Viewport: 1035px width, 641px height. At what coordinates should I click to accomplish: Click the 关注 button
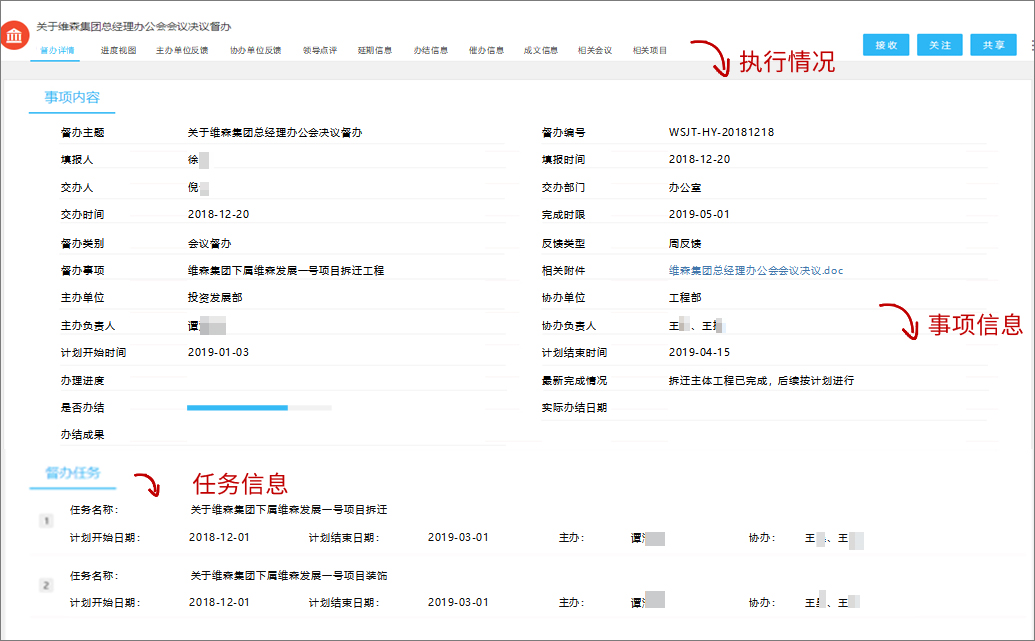click(939, 45)
